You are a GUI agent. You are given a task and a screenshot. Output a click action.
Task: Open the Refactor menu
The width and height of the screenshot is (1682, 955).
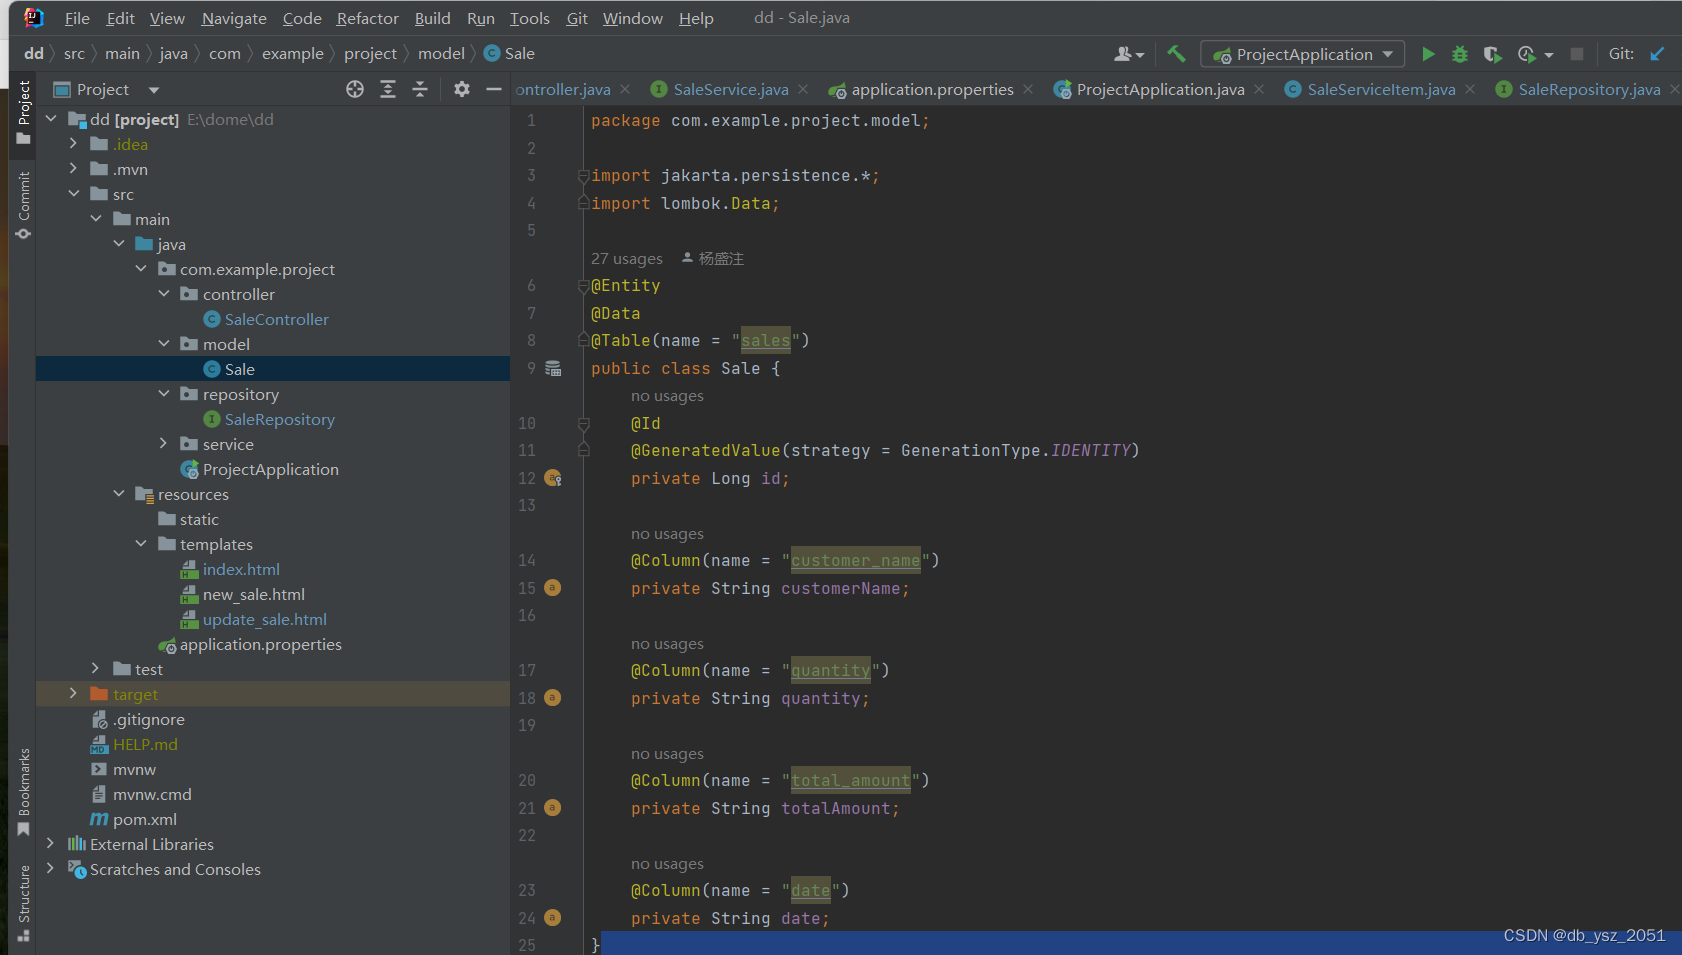pyautogui.click(x=367, y=18)
